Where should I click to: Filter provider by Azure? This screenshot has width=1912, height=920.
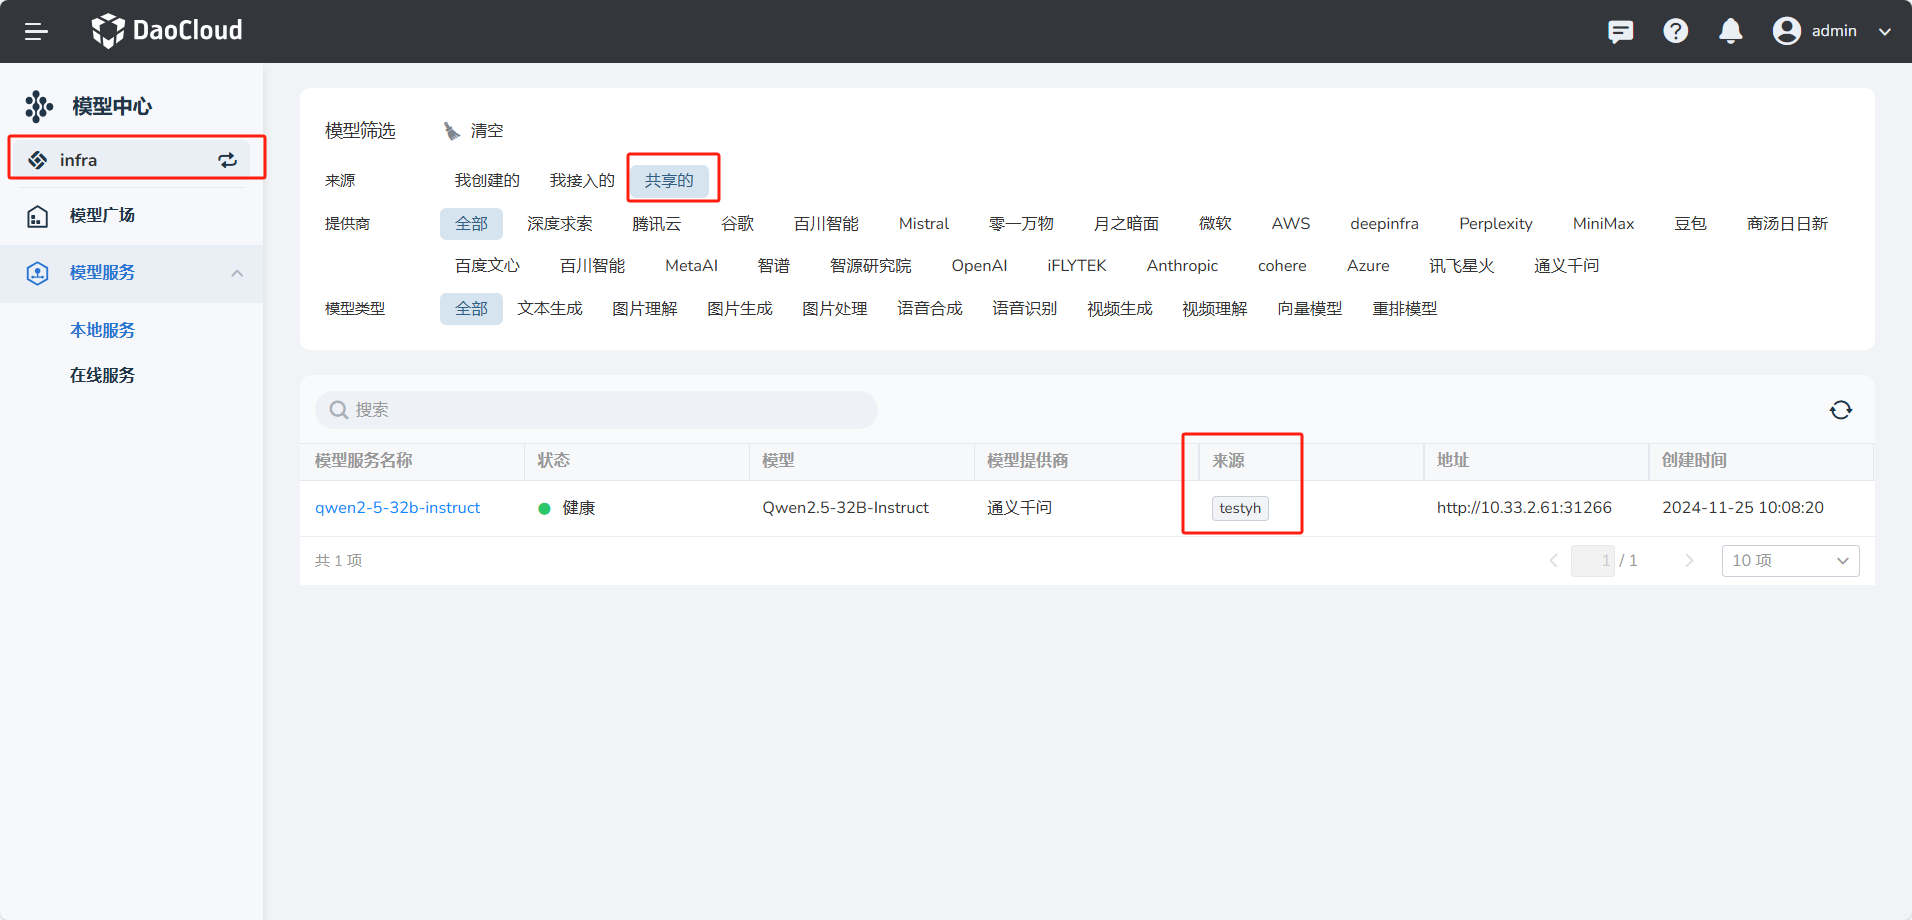(1368, 266)
